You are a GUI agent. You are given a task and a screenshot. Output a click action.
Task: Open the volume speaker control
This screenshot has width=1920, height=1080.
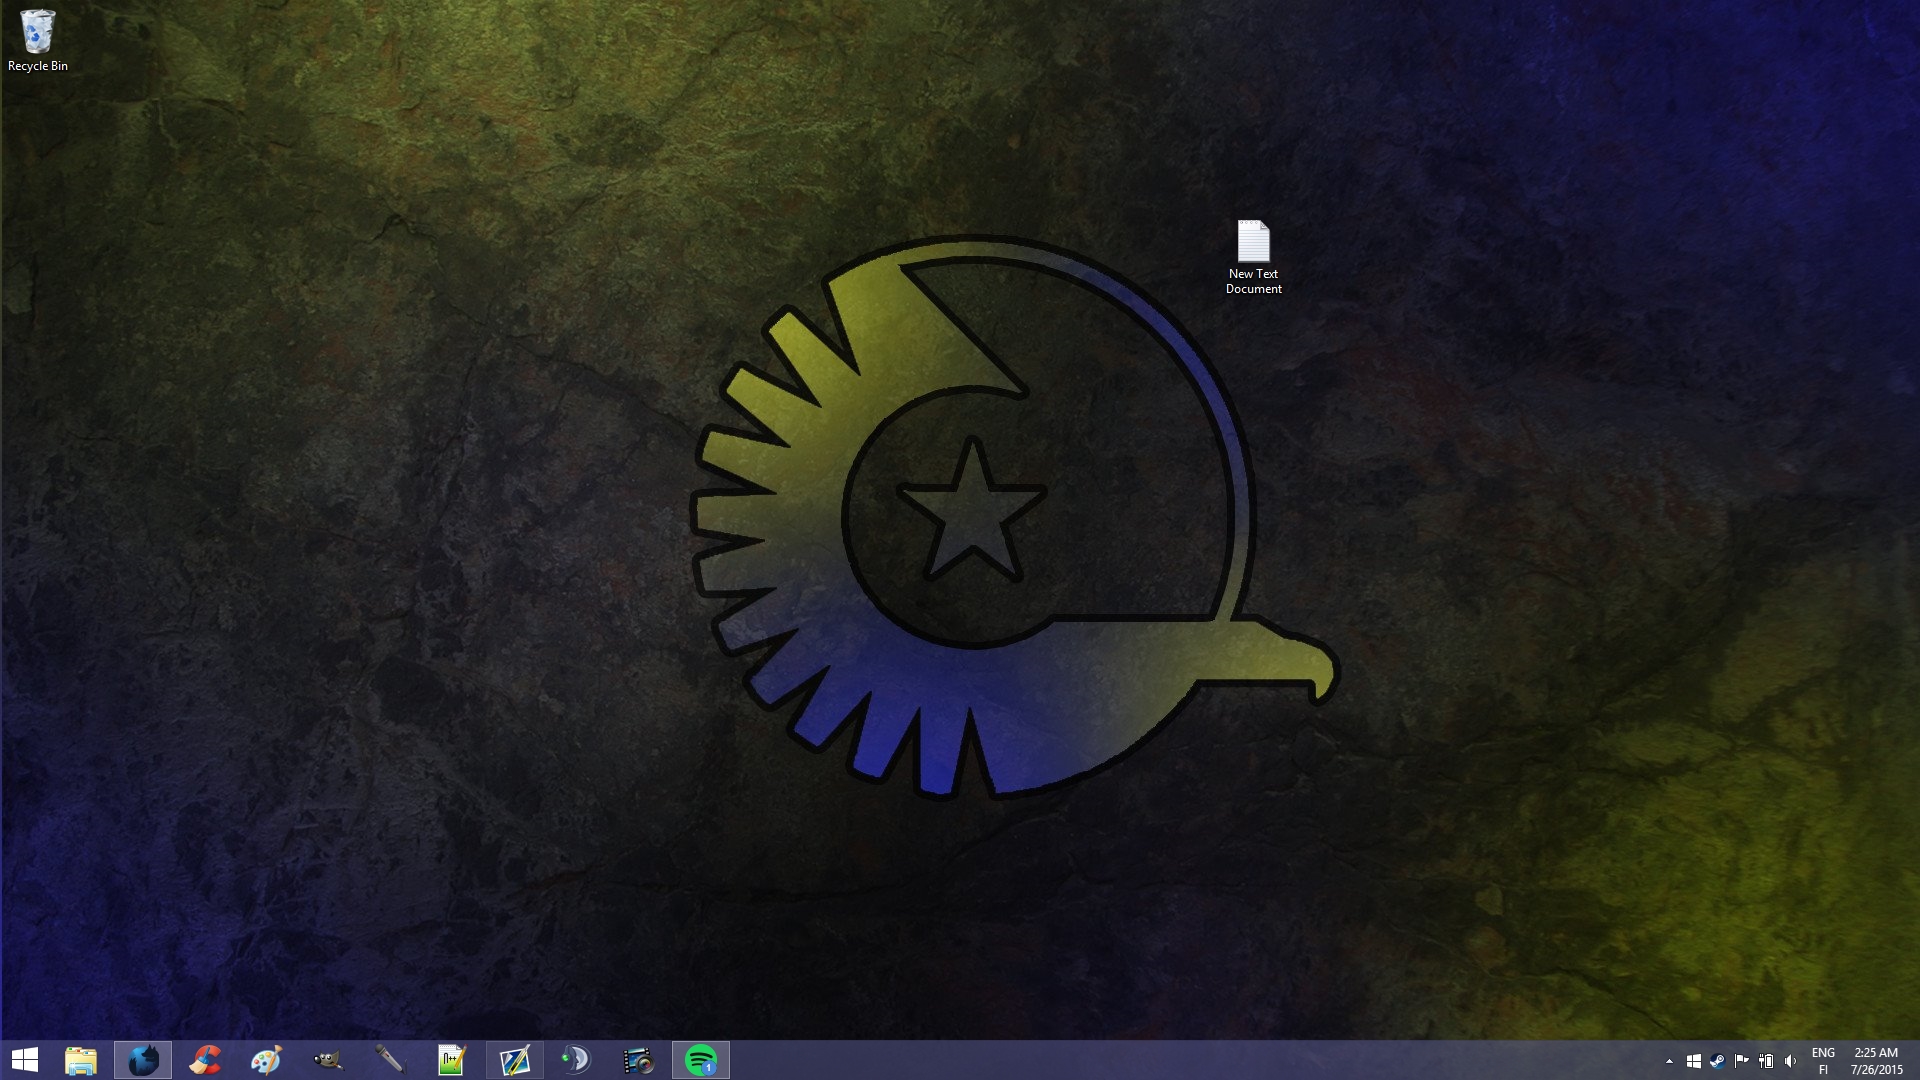click(x=1790, y=1061)
